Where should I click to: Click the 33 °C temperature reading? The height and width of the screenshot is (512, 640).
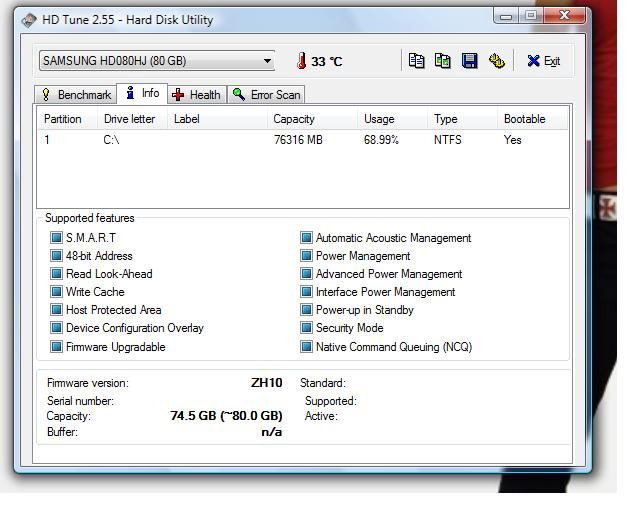click(x=327, y=62)
